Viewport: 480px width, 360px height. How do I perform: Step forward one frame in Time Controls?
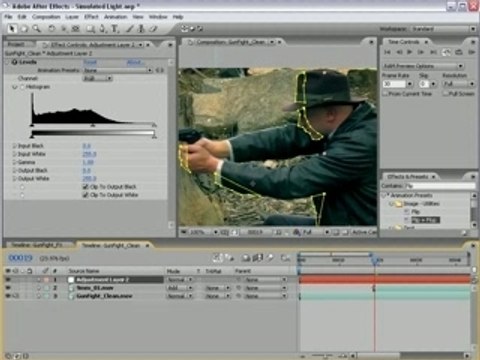[421, 52]
